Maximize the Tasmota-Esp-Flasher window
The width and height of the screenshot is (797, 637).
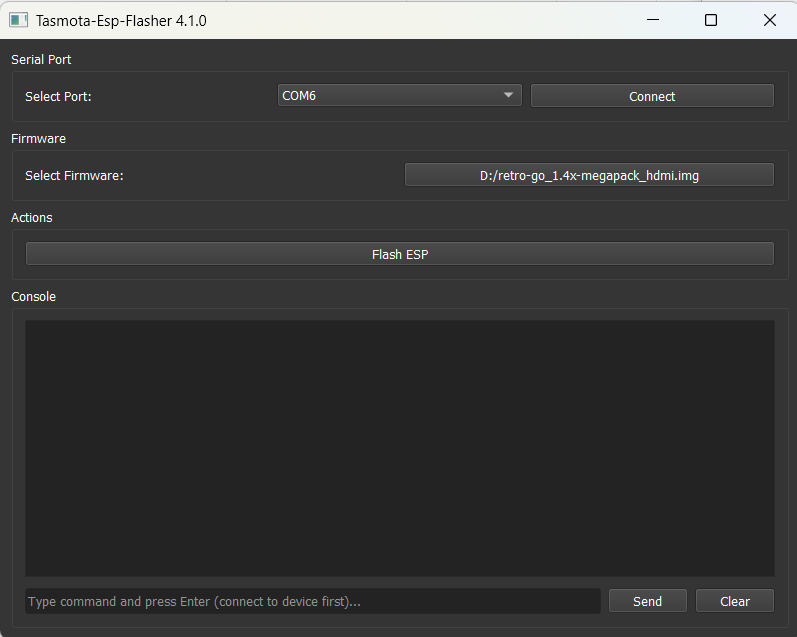click(x=711, y=20)
